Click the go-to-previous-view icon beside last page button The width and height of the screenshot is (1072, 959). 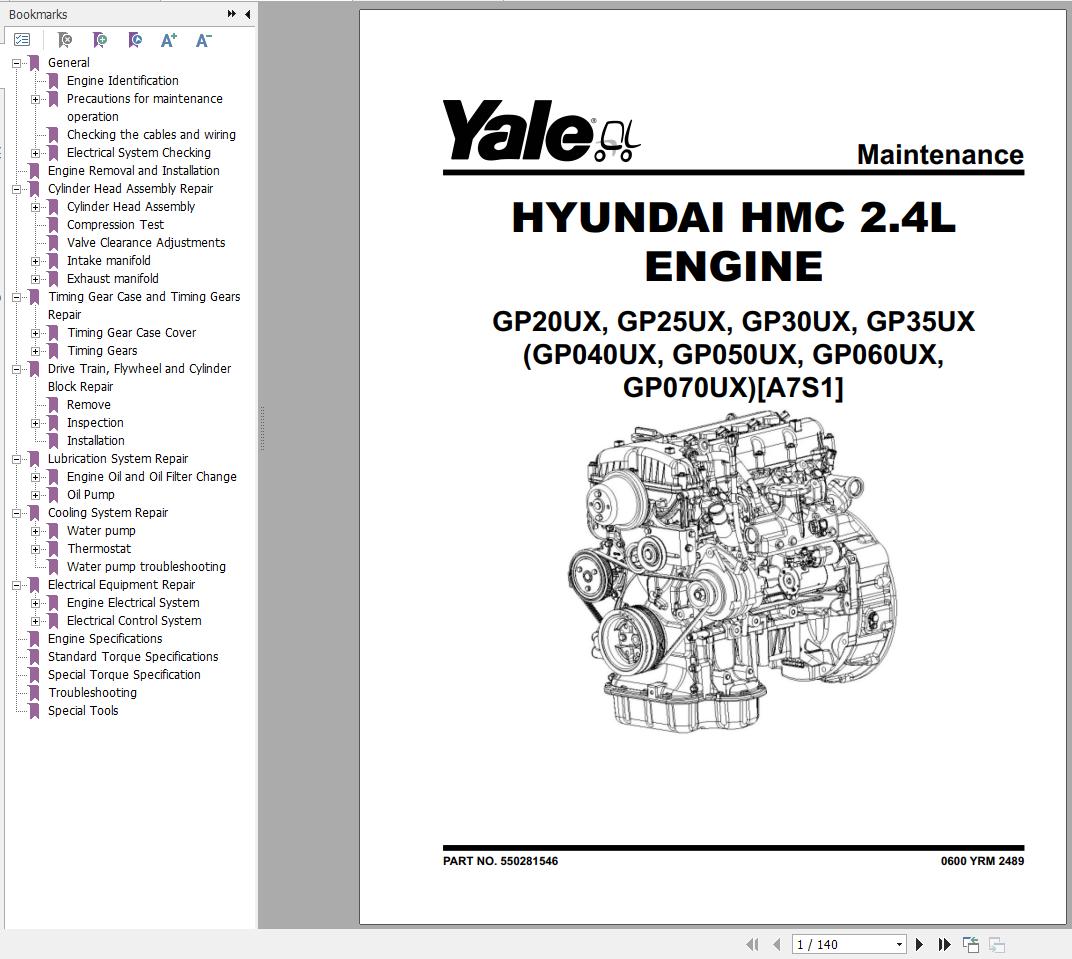point(971,944)
